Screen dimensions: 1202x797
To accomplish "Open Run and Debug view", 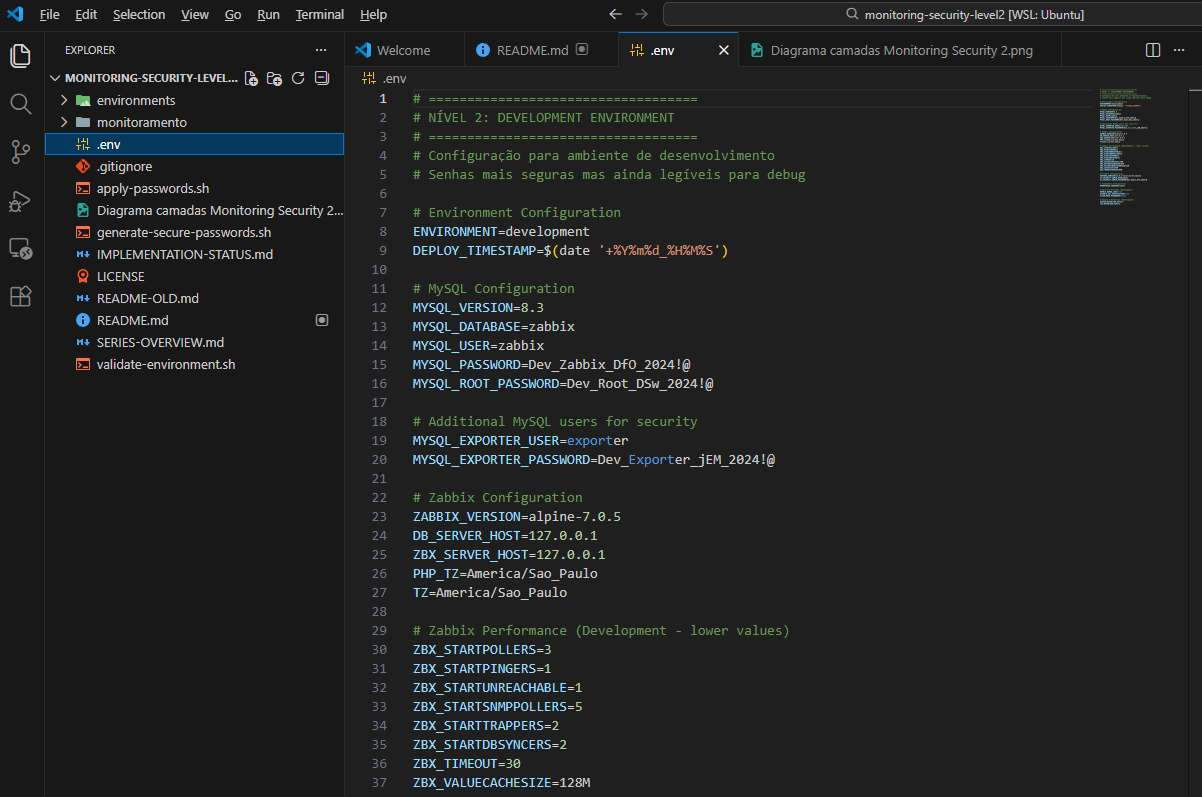I will pyautogui.click(x=21, y=201).
